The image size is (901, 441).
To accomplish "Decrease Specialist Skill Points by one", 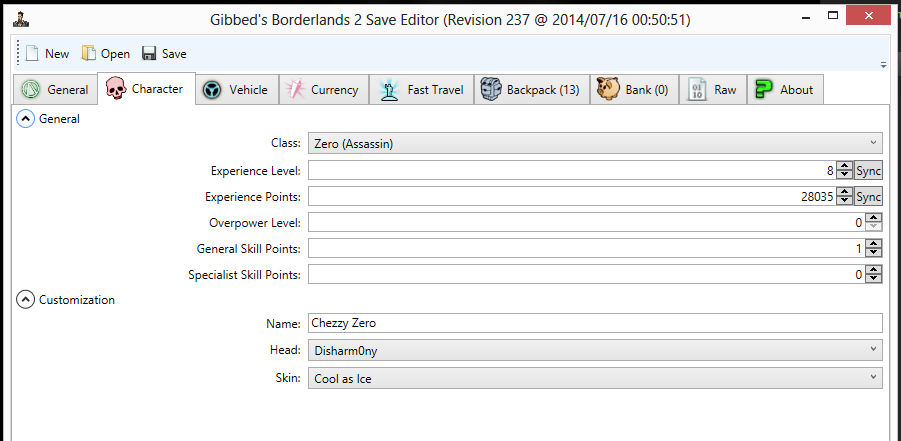I will tap(874, 278).
